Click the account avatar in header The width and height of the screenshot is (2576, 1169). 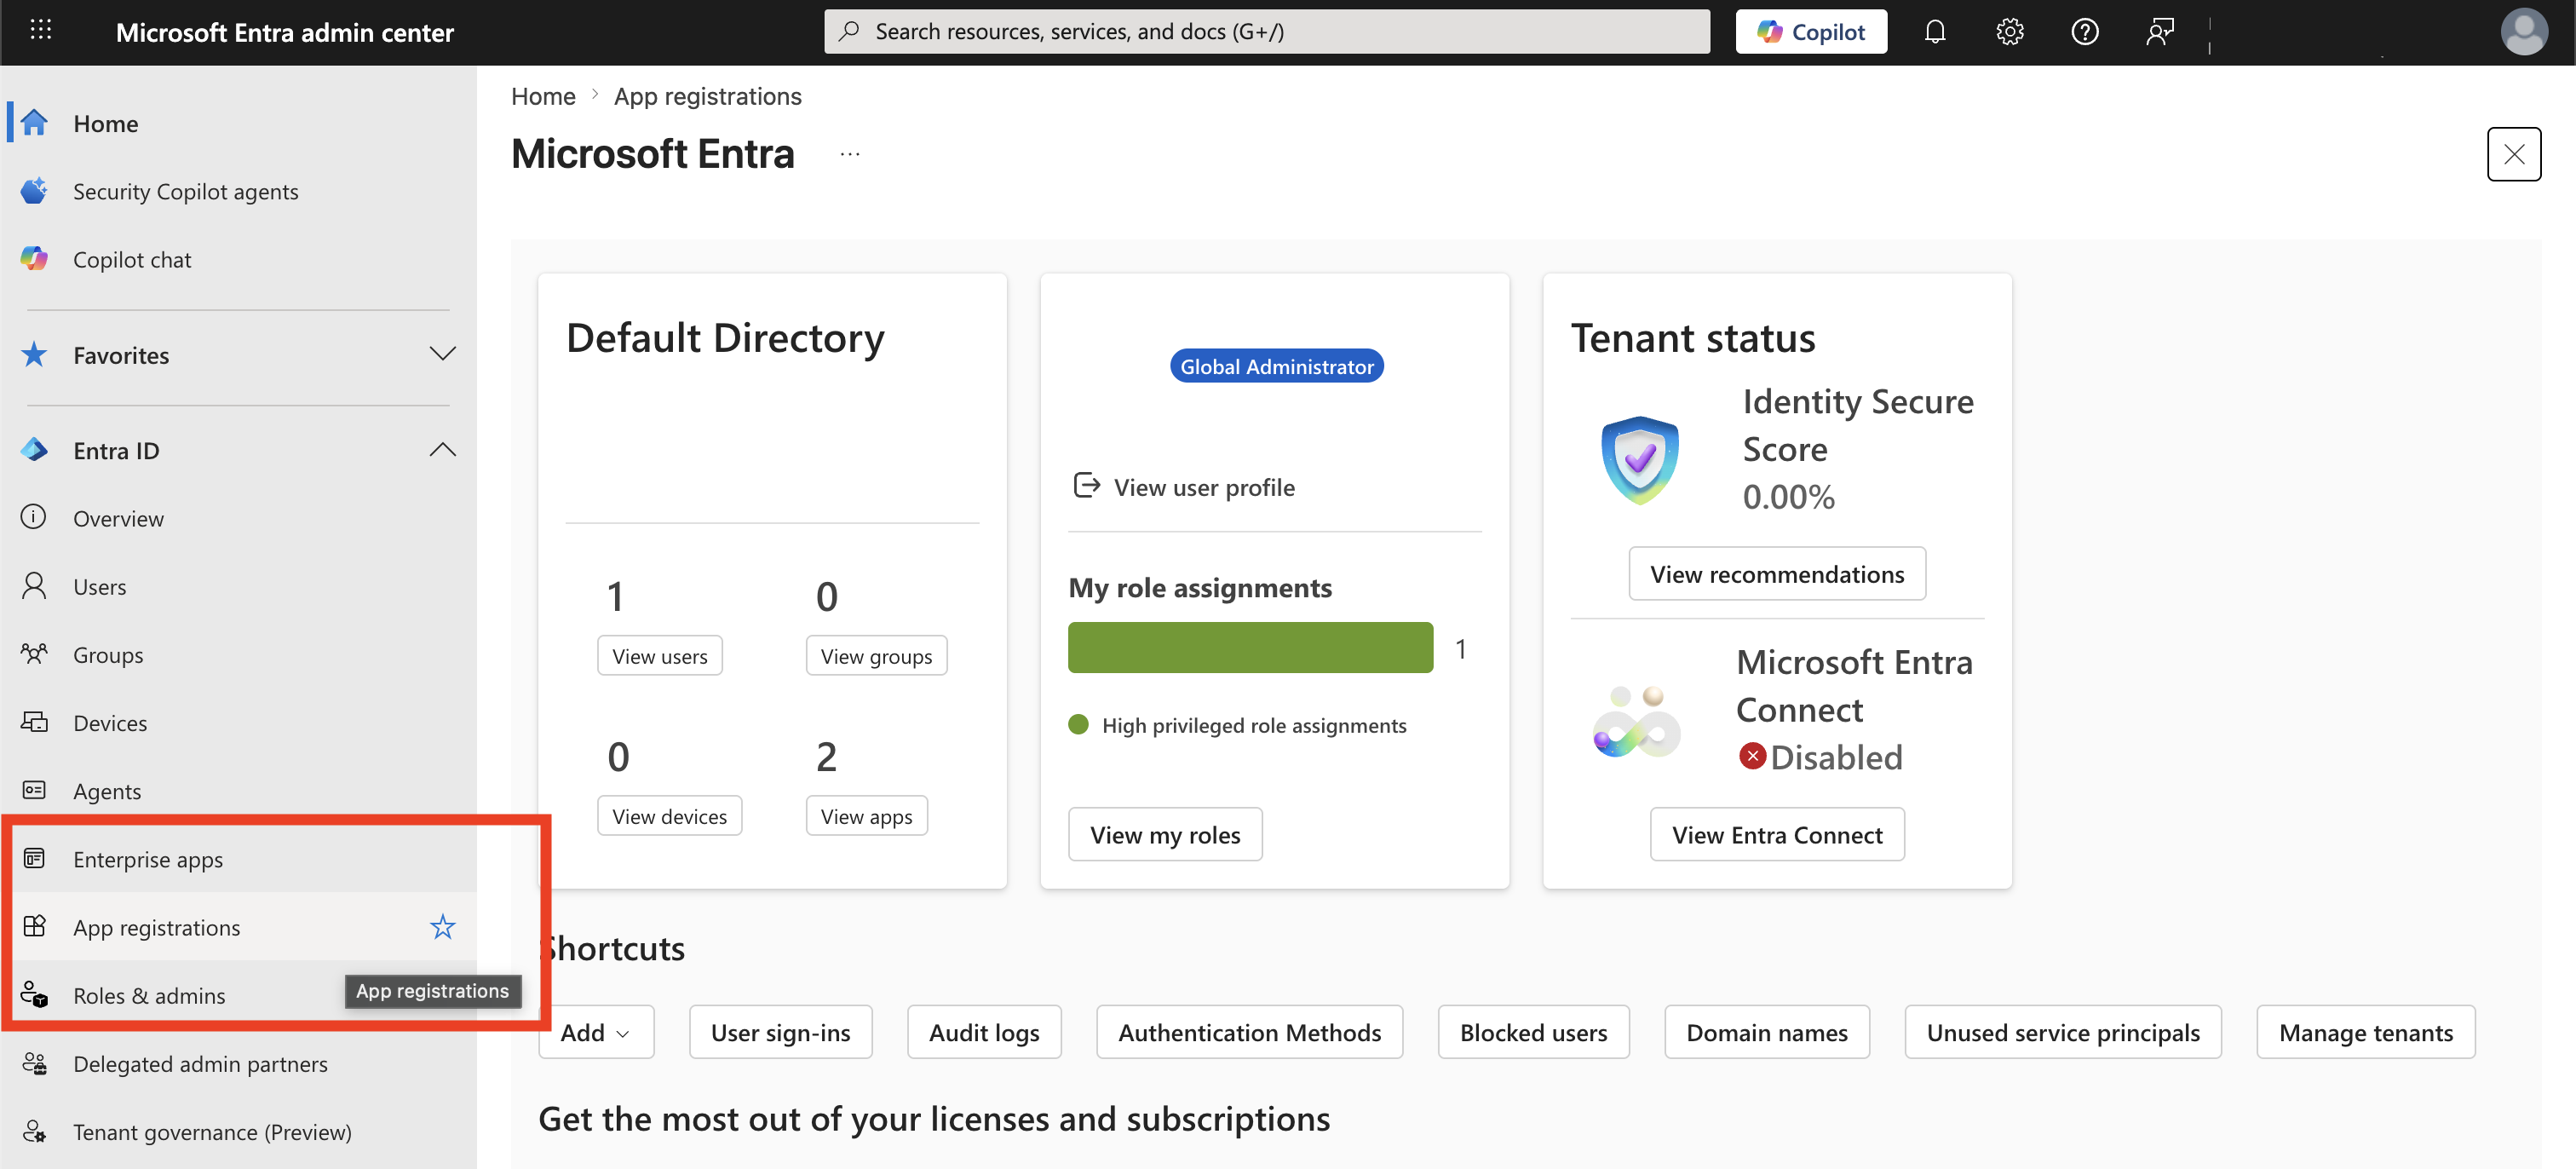2524,32
